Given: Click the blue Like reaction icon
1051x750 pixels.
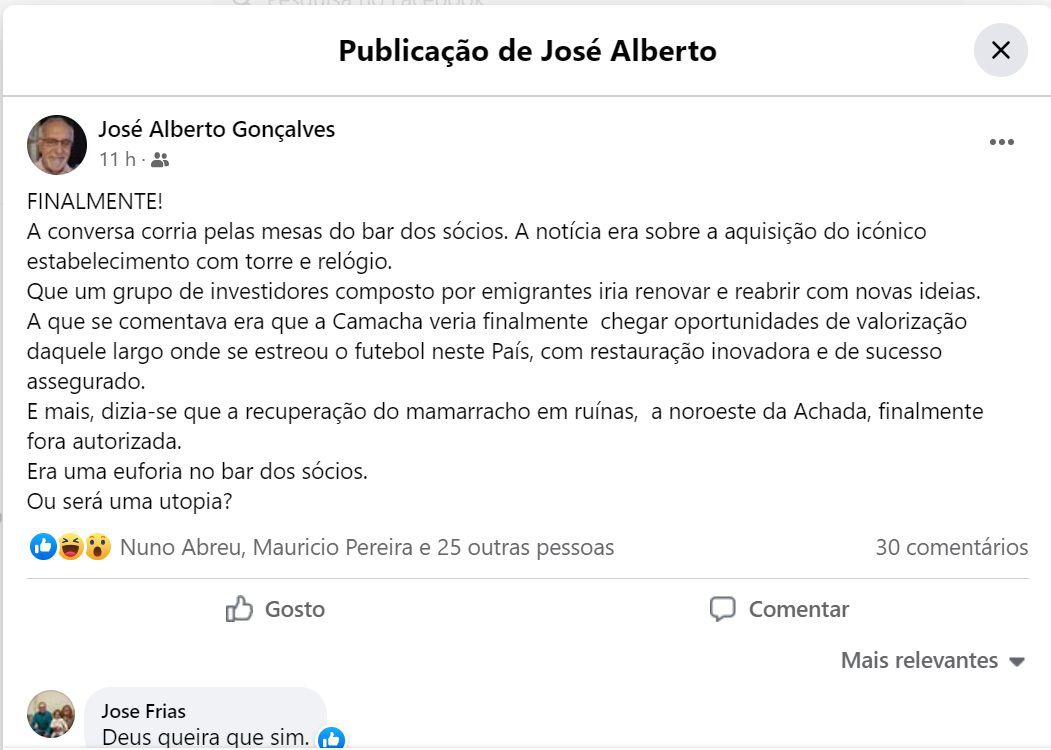Looking at the screenshot, I should click(43, 547).
